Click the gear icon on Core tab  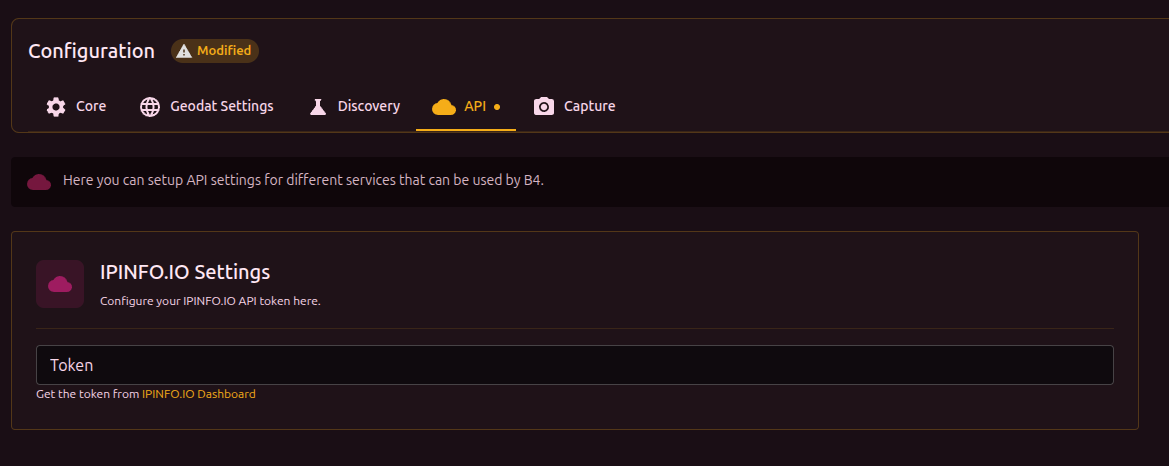(x=56, y=106)
